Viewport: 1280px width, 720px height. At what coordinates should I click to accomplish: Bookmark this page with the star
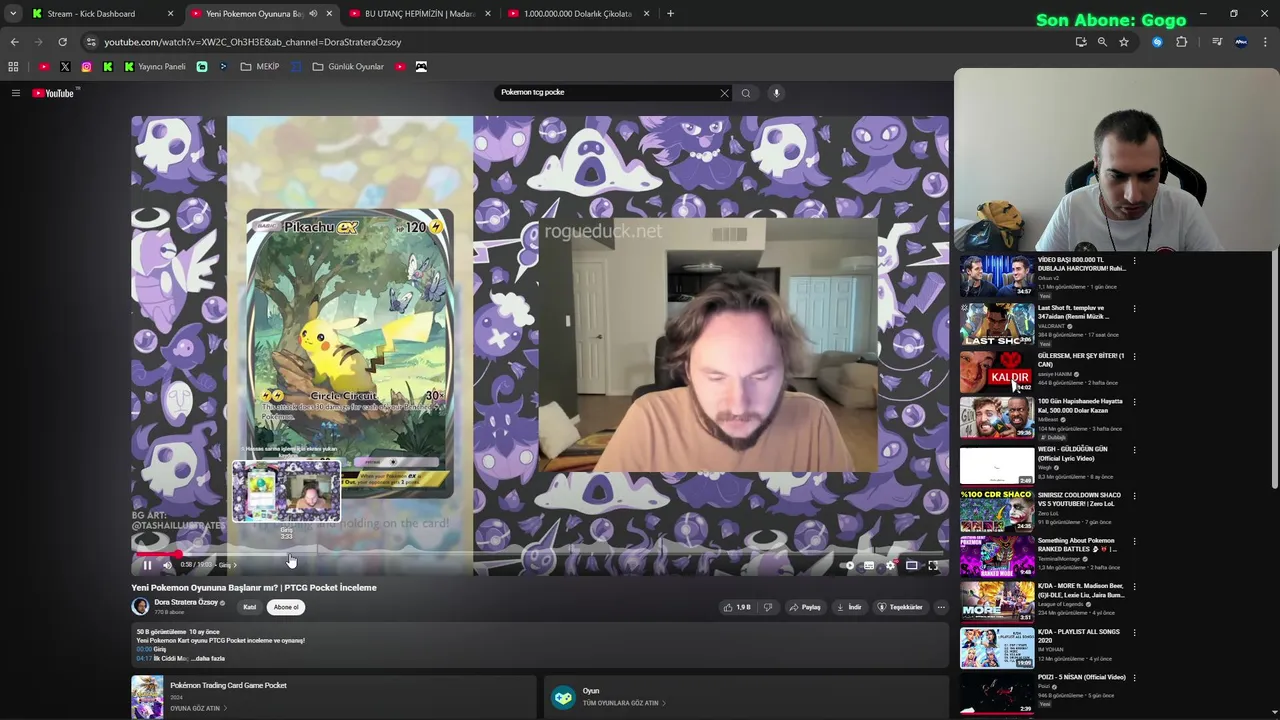pos(1124,42)
